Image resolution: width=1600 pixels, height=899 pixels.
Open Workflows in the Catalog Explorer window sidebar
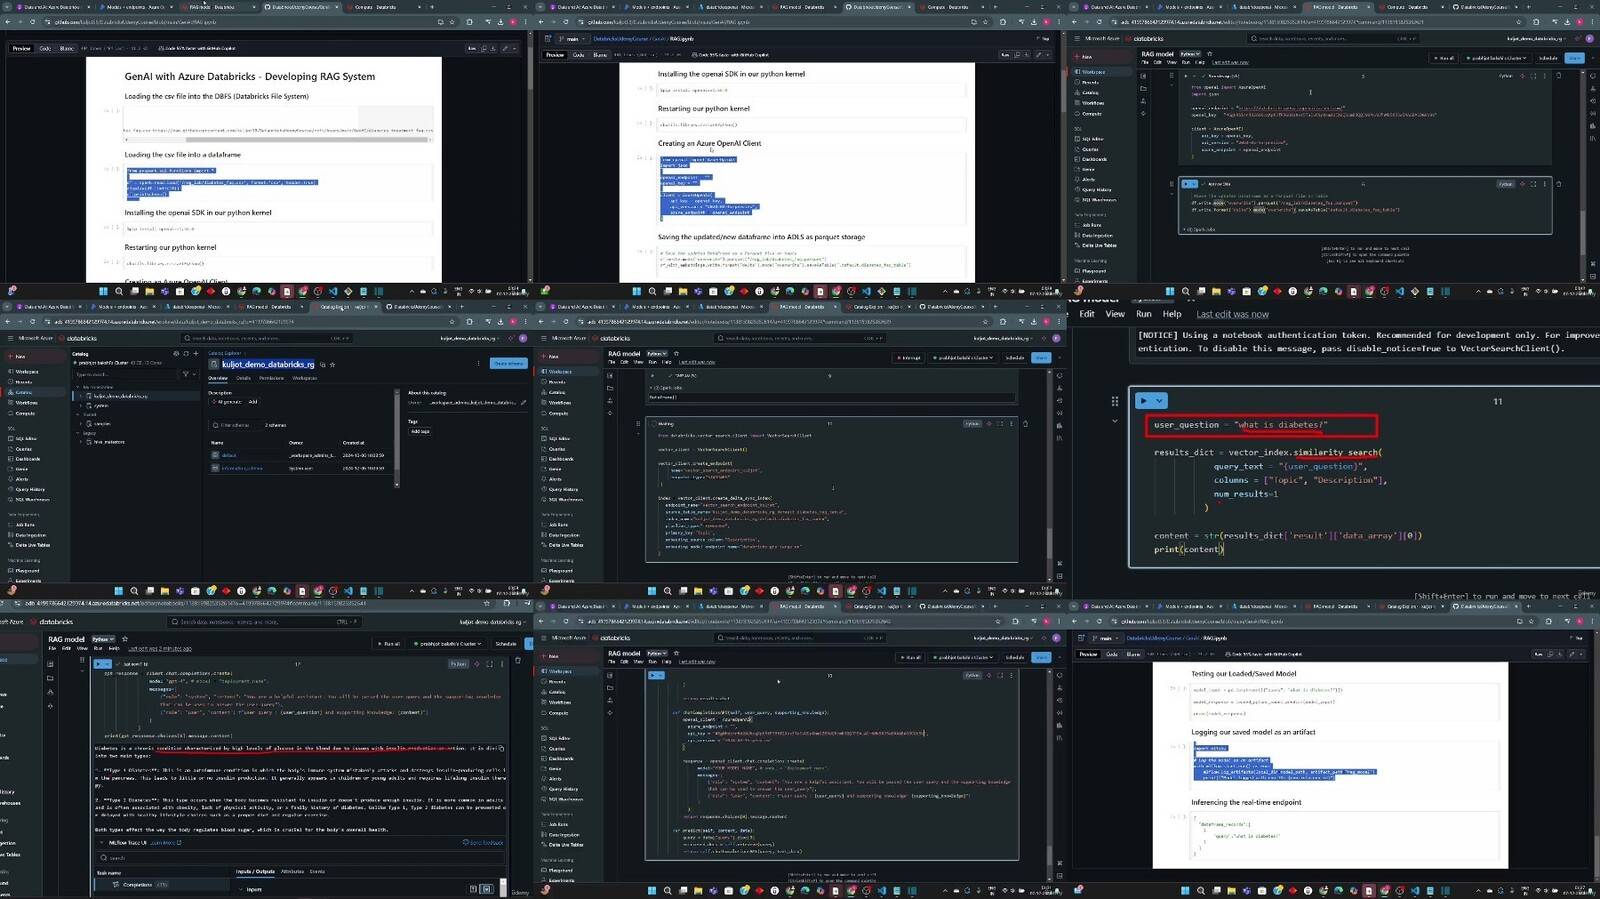(25, 403)
